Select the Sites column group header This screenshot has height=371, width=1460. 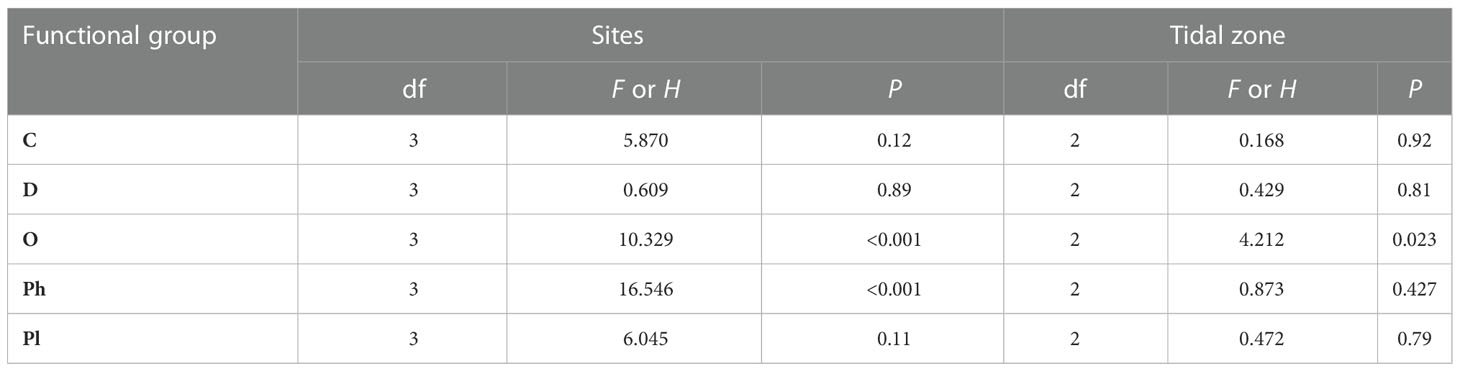pos(650,37)
